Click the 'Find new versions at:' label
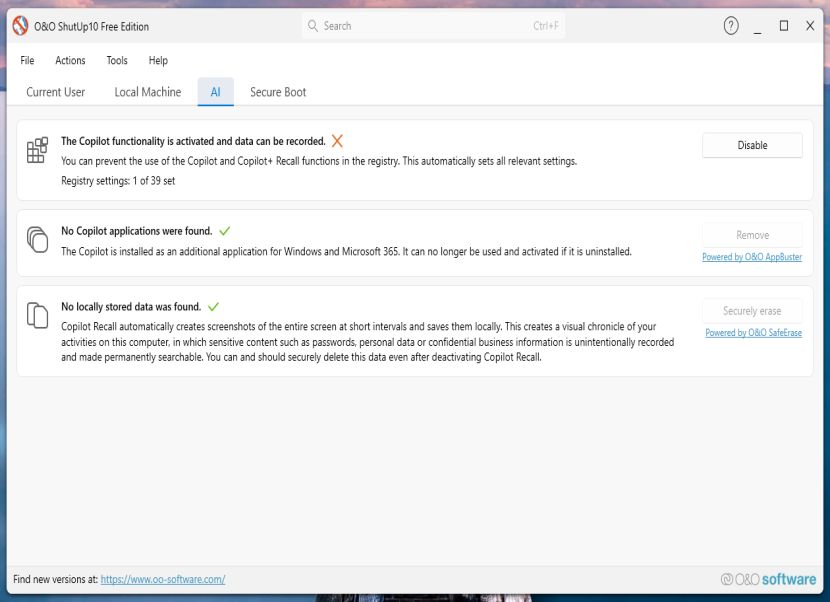The width and height of the screenshot is (830, 602). [x=56, y=579]
